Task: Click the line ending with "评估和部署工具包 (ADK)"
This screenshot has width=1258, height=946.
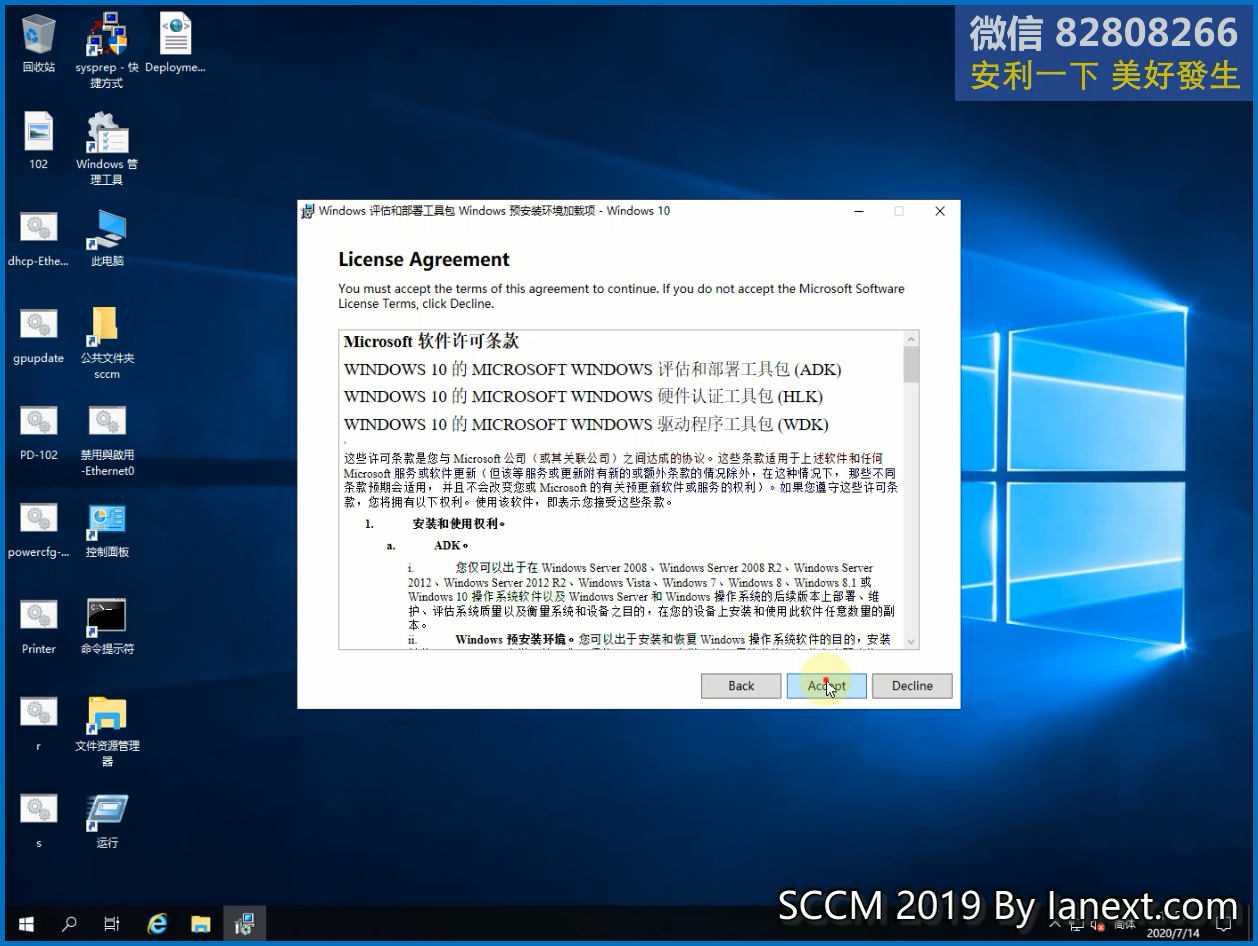Action: [592, 370]
